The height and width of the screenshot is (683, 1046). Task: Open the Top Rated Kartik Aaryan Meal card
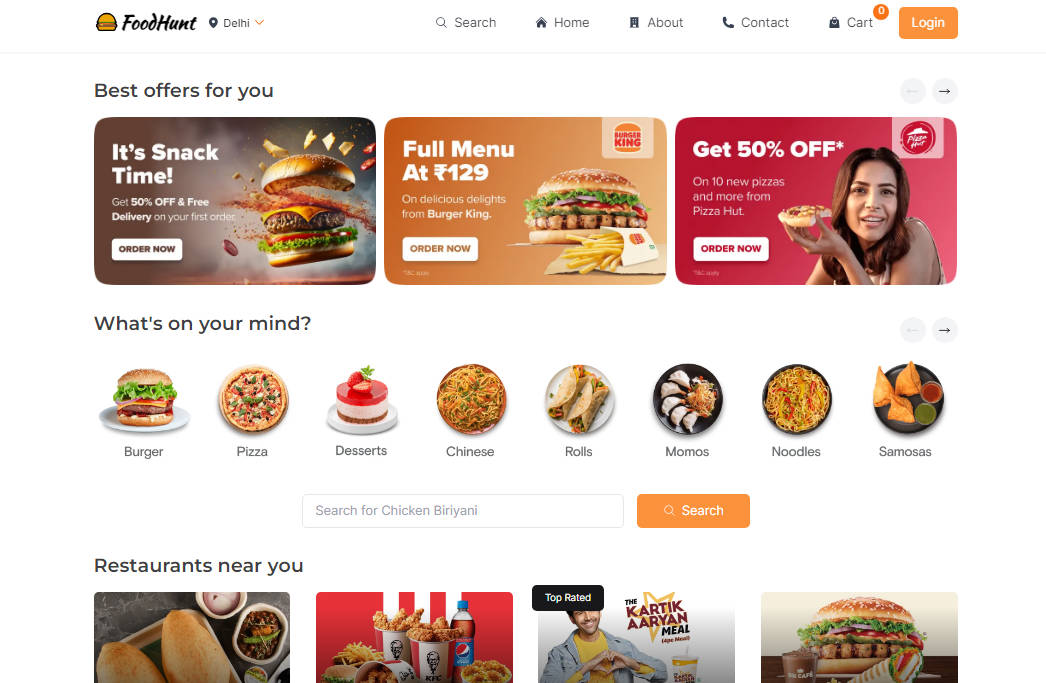tap(636, 637)
